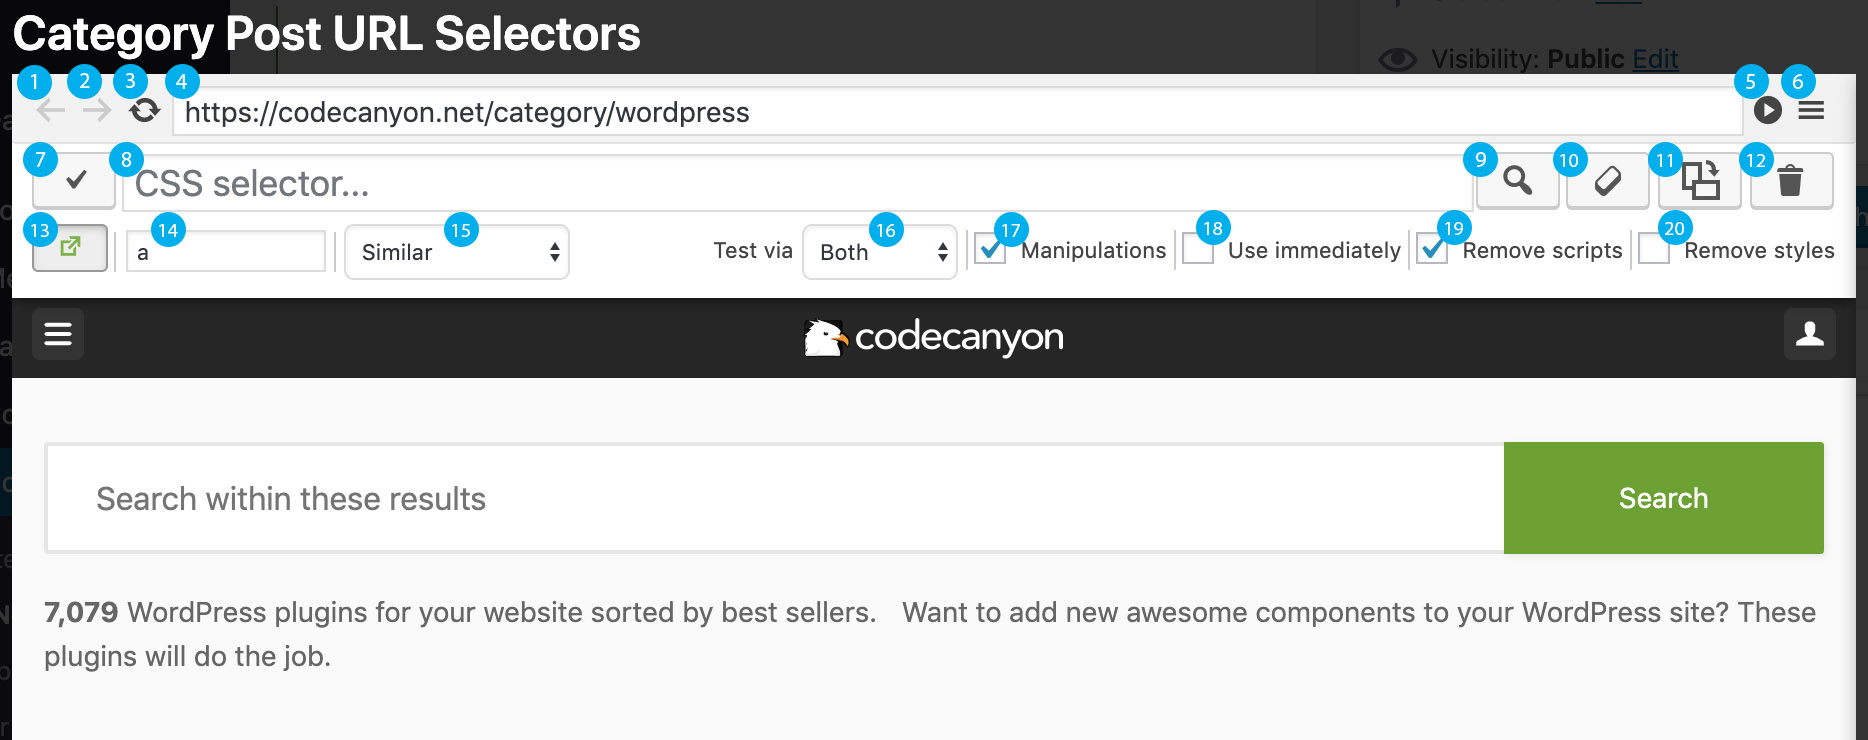Click the play (go) button beside URL
1868x740 pixels.
[x=1768, y=110]
